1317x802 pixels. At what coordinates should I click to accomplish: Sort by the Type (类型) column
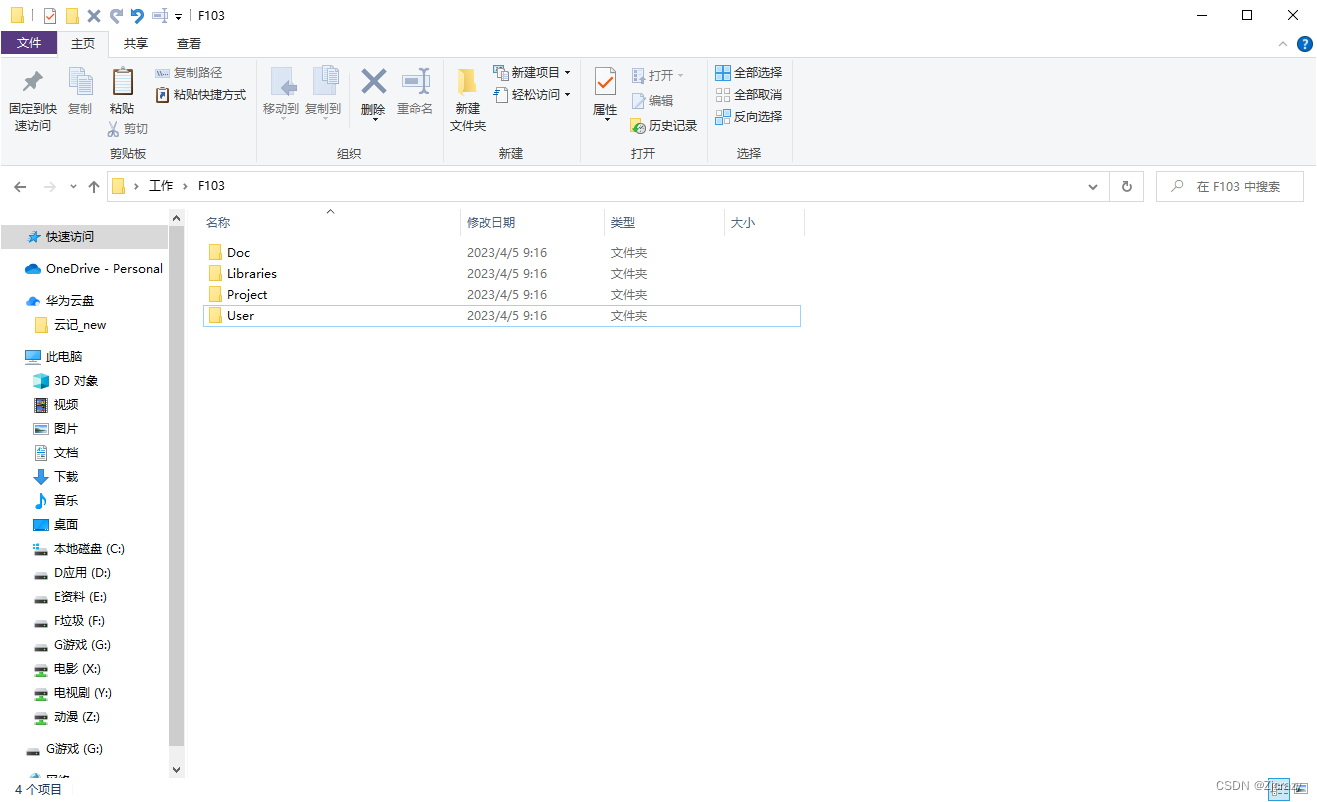pos(664,223)
